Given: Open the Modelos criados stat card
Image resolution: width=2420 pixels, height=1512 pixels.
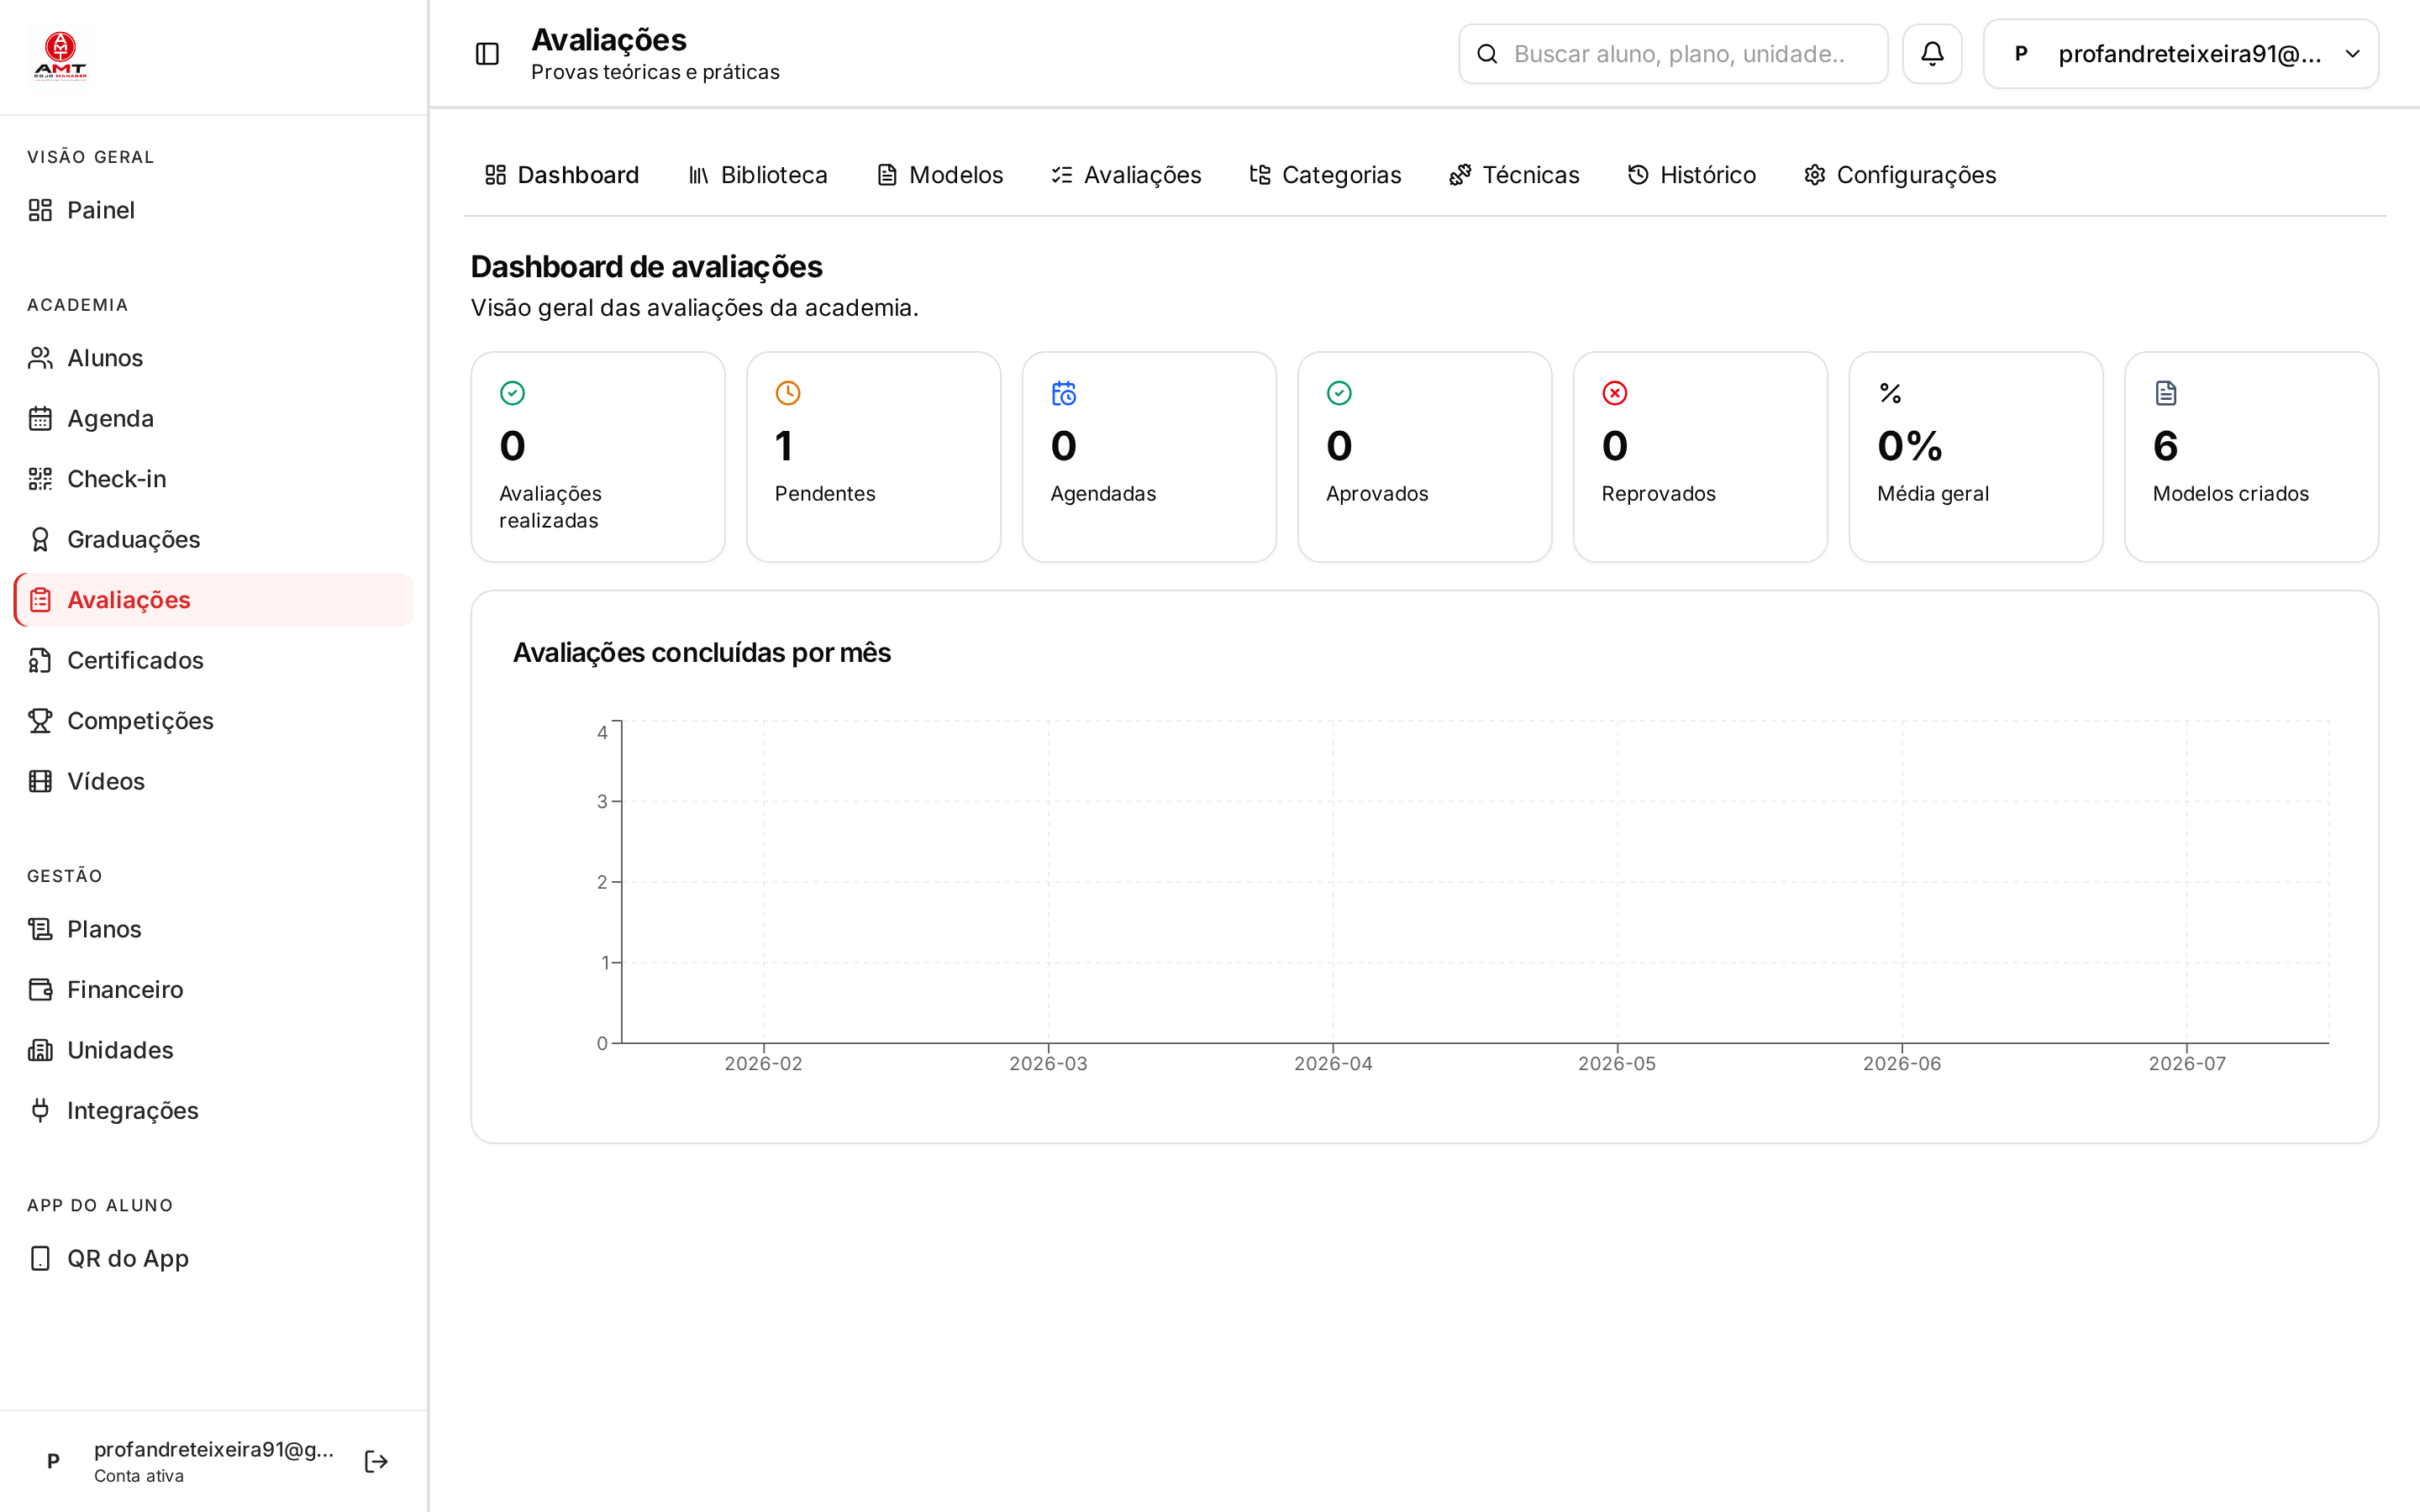Looking at the screenshot, I should point(2251,457).
